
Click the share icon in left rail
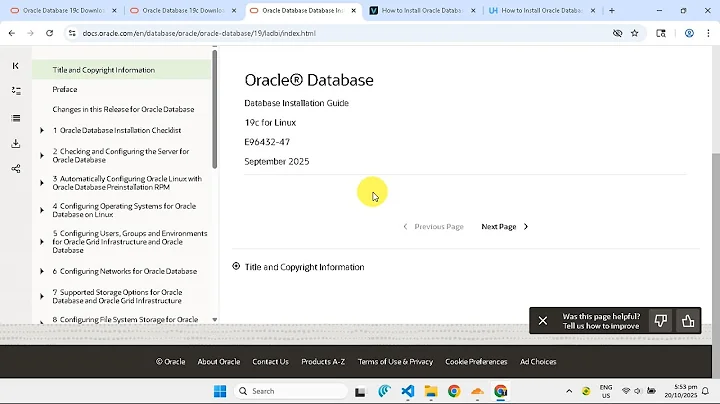tap(16, 169)
